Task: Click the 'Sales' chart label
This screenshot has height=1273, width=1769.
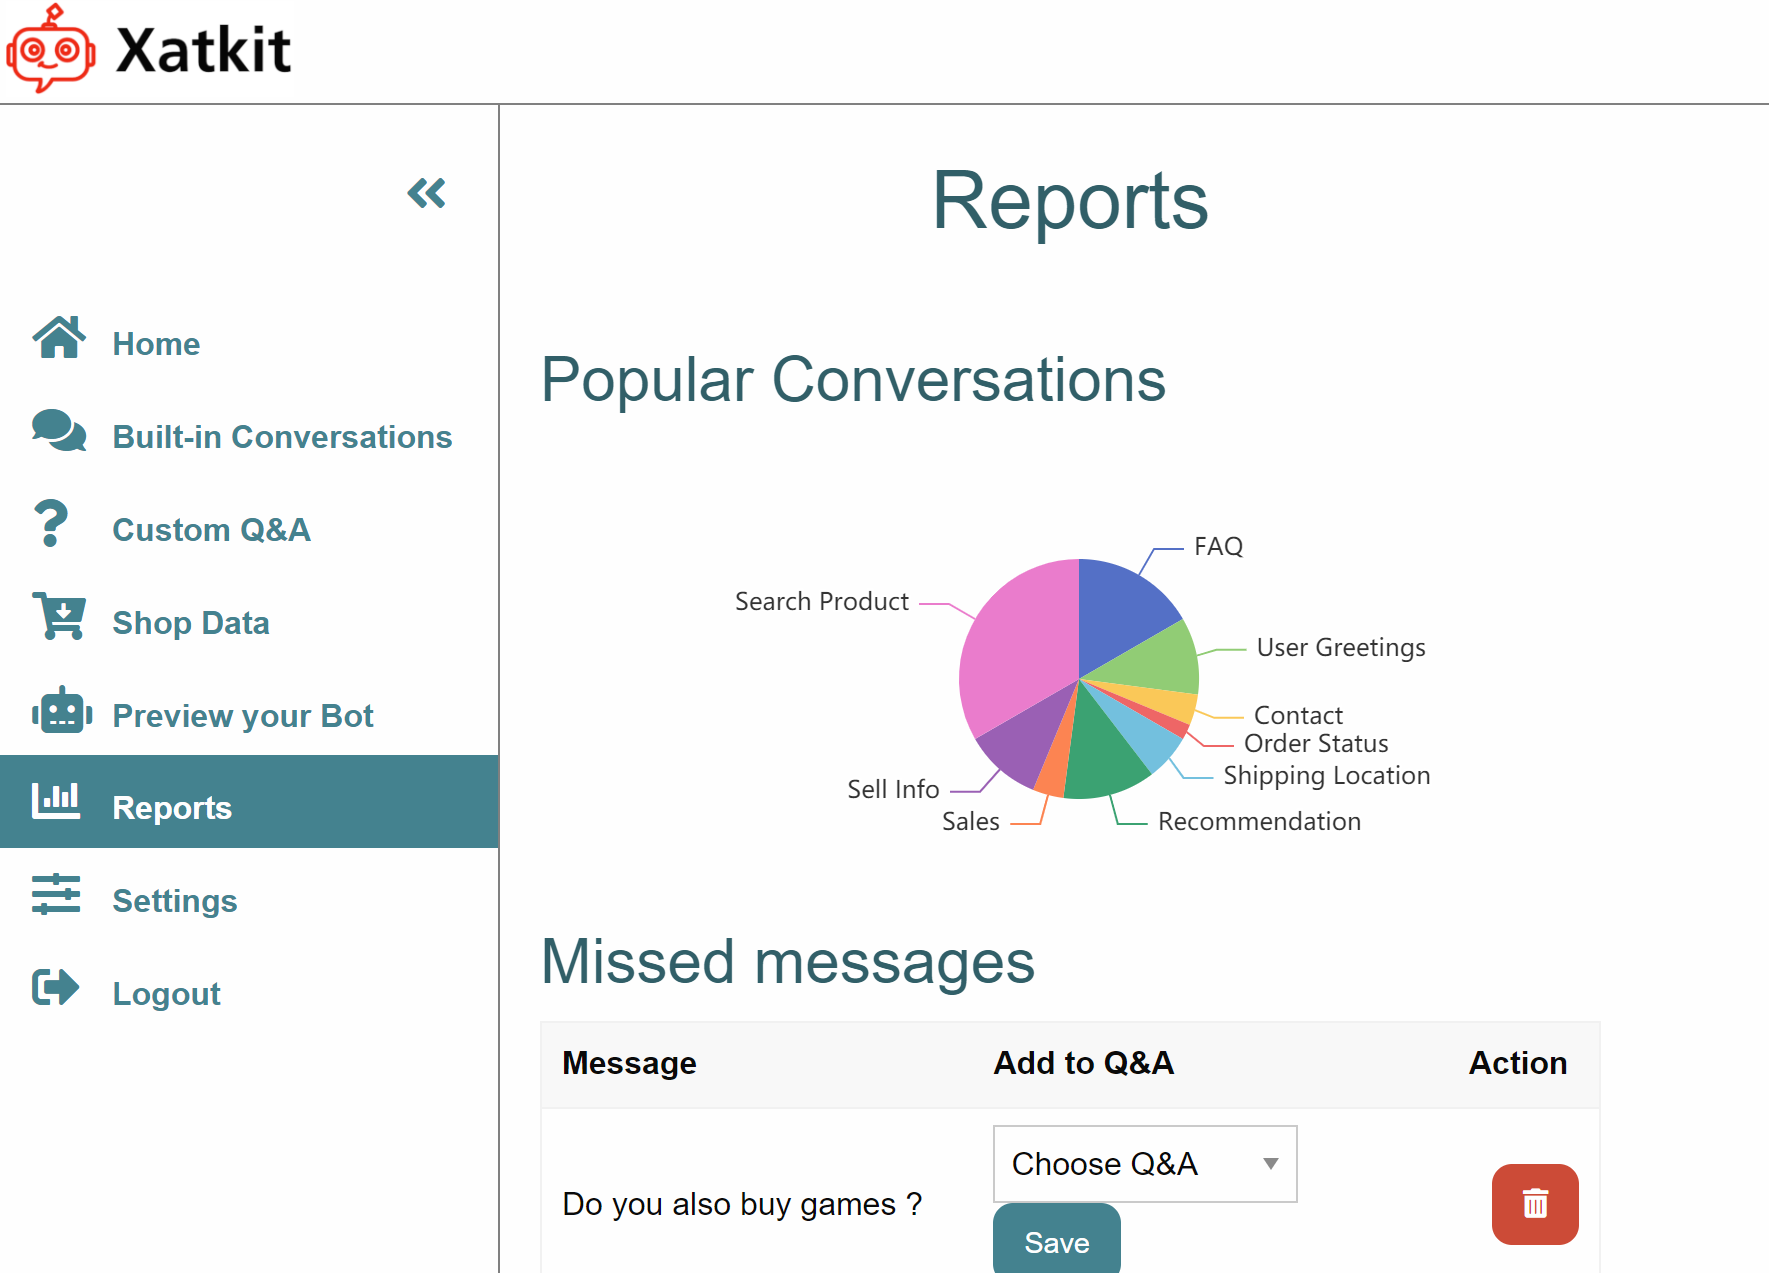Action: (970, 822)
